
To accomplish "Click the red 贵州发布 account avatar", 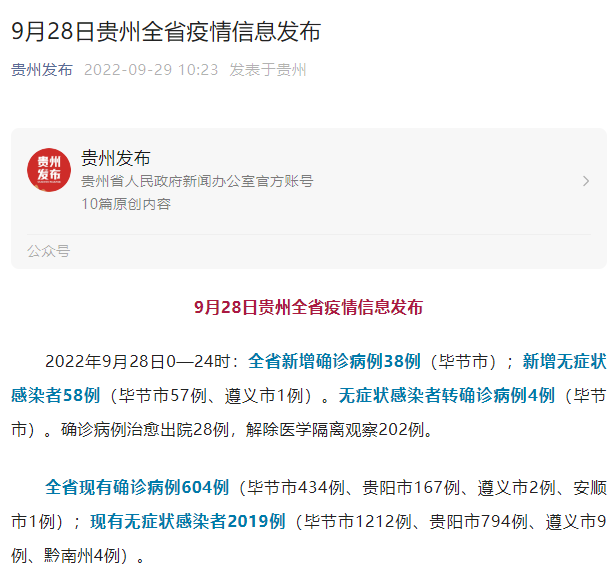I will tap(49, 170).
